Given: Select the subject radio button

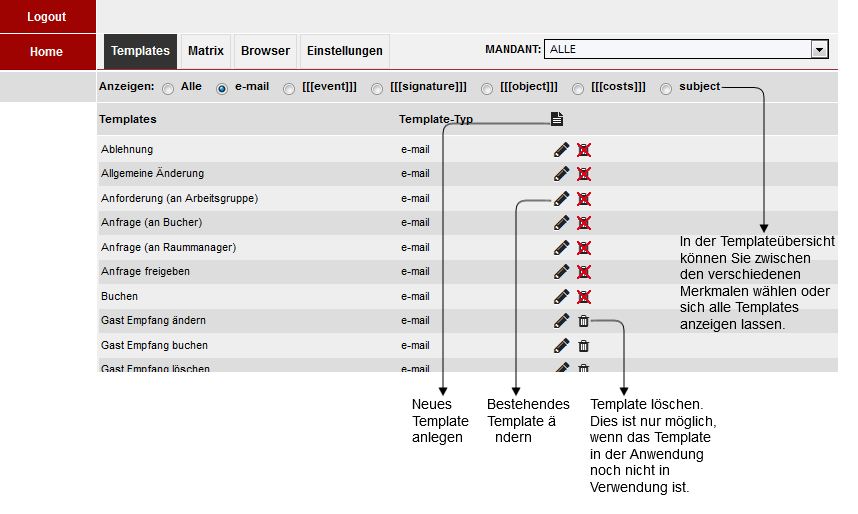Looking at the screenshot, I should tap(666, 89).
